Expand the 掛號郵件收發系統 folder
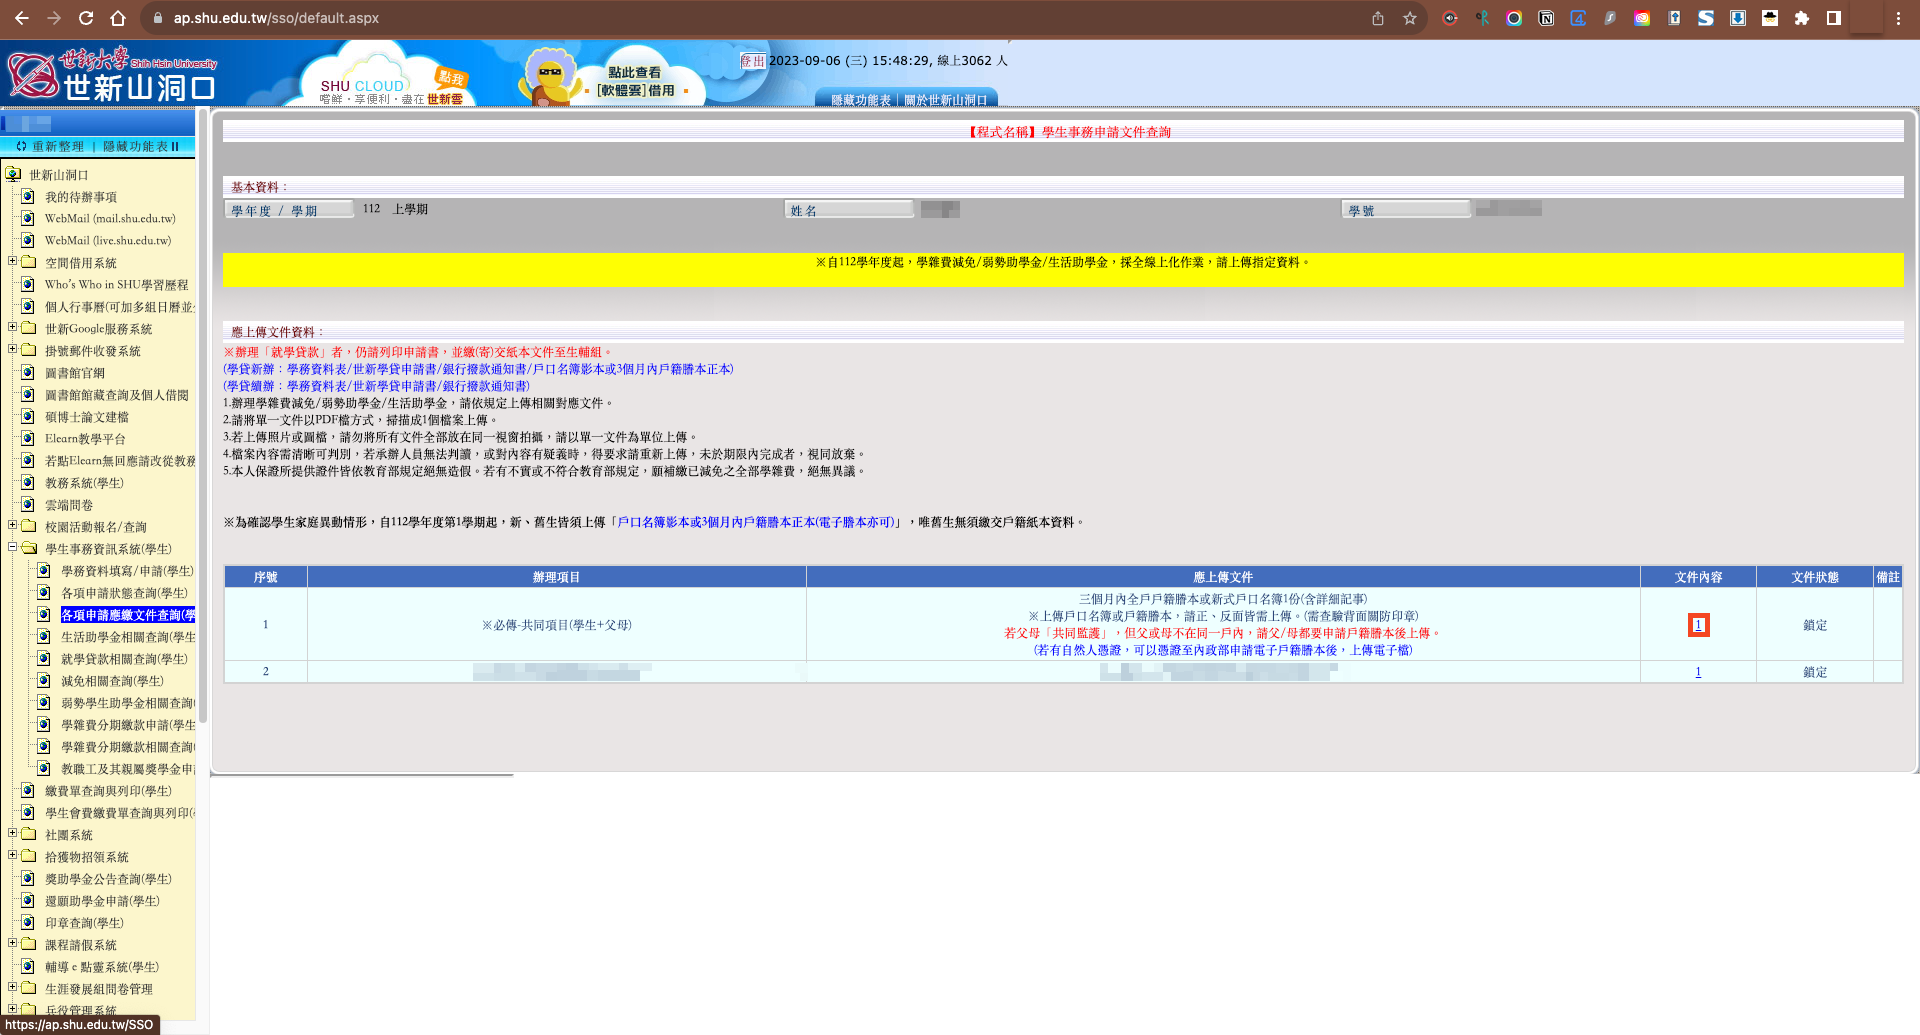Screen dimensions: 1920x1035 point(12,349)
